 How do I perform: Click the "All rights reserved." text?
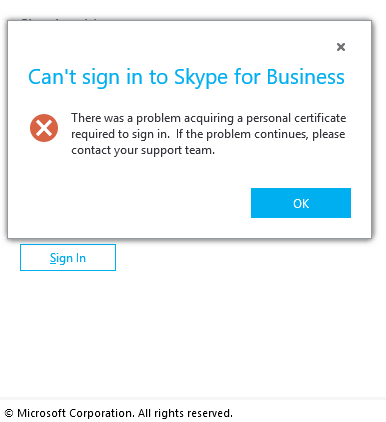click(185, 413)
